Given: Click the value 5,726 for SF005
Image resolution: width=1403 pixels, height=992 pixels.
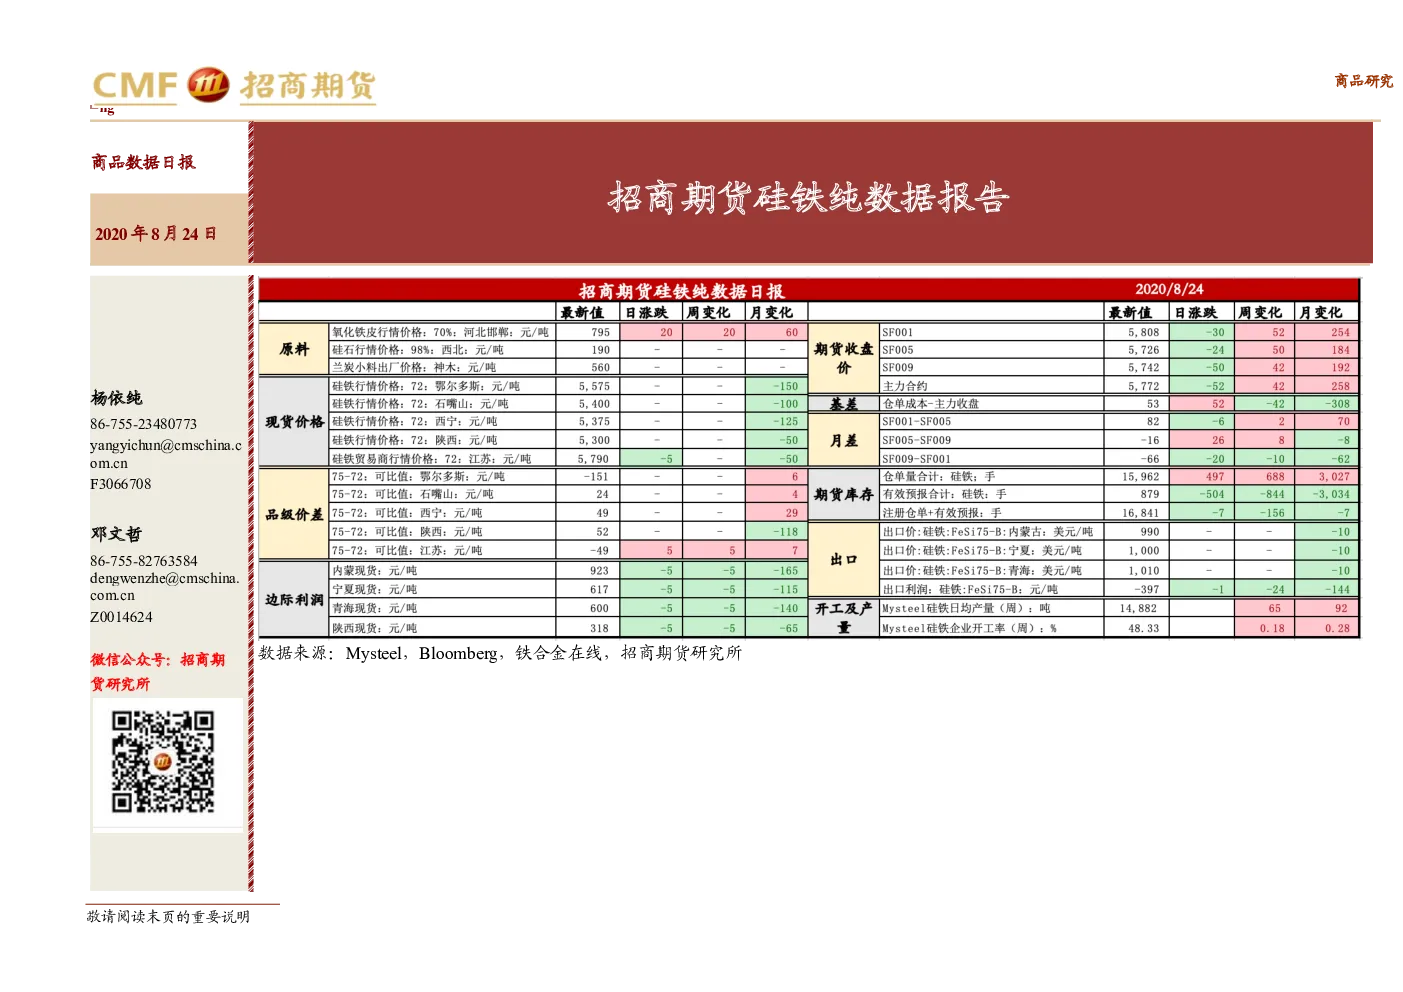Looking at the screenshot, I should coord(1144,350).
